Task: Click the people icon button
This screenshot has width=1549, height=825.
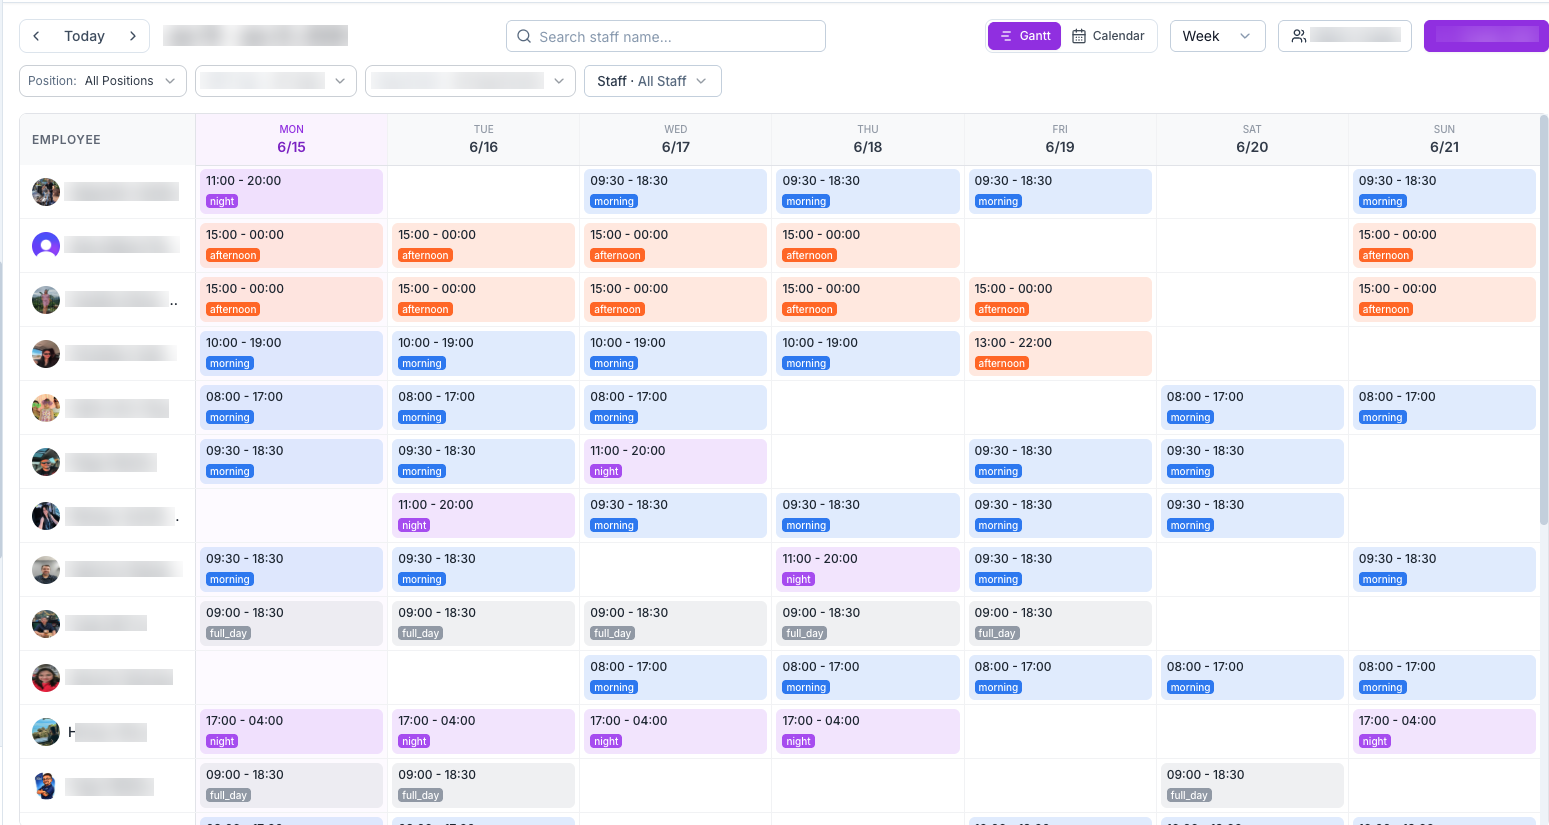Action: tap(1344, 36)
